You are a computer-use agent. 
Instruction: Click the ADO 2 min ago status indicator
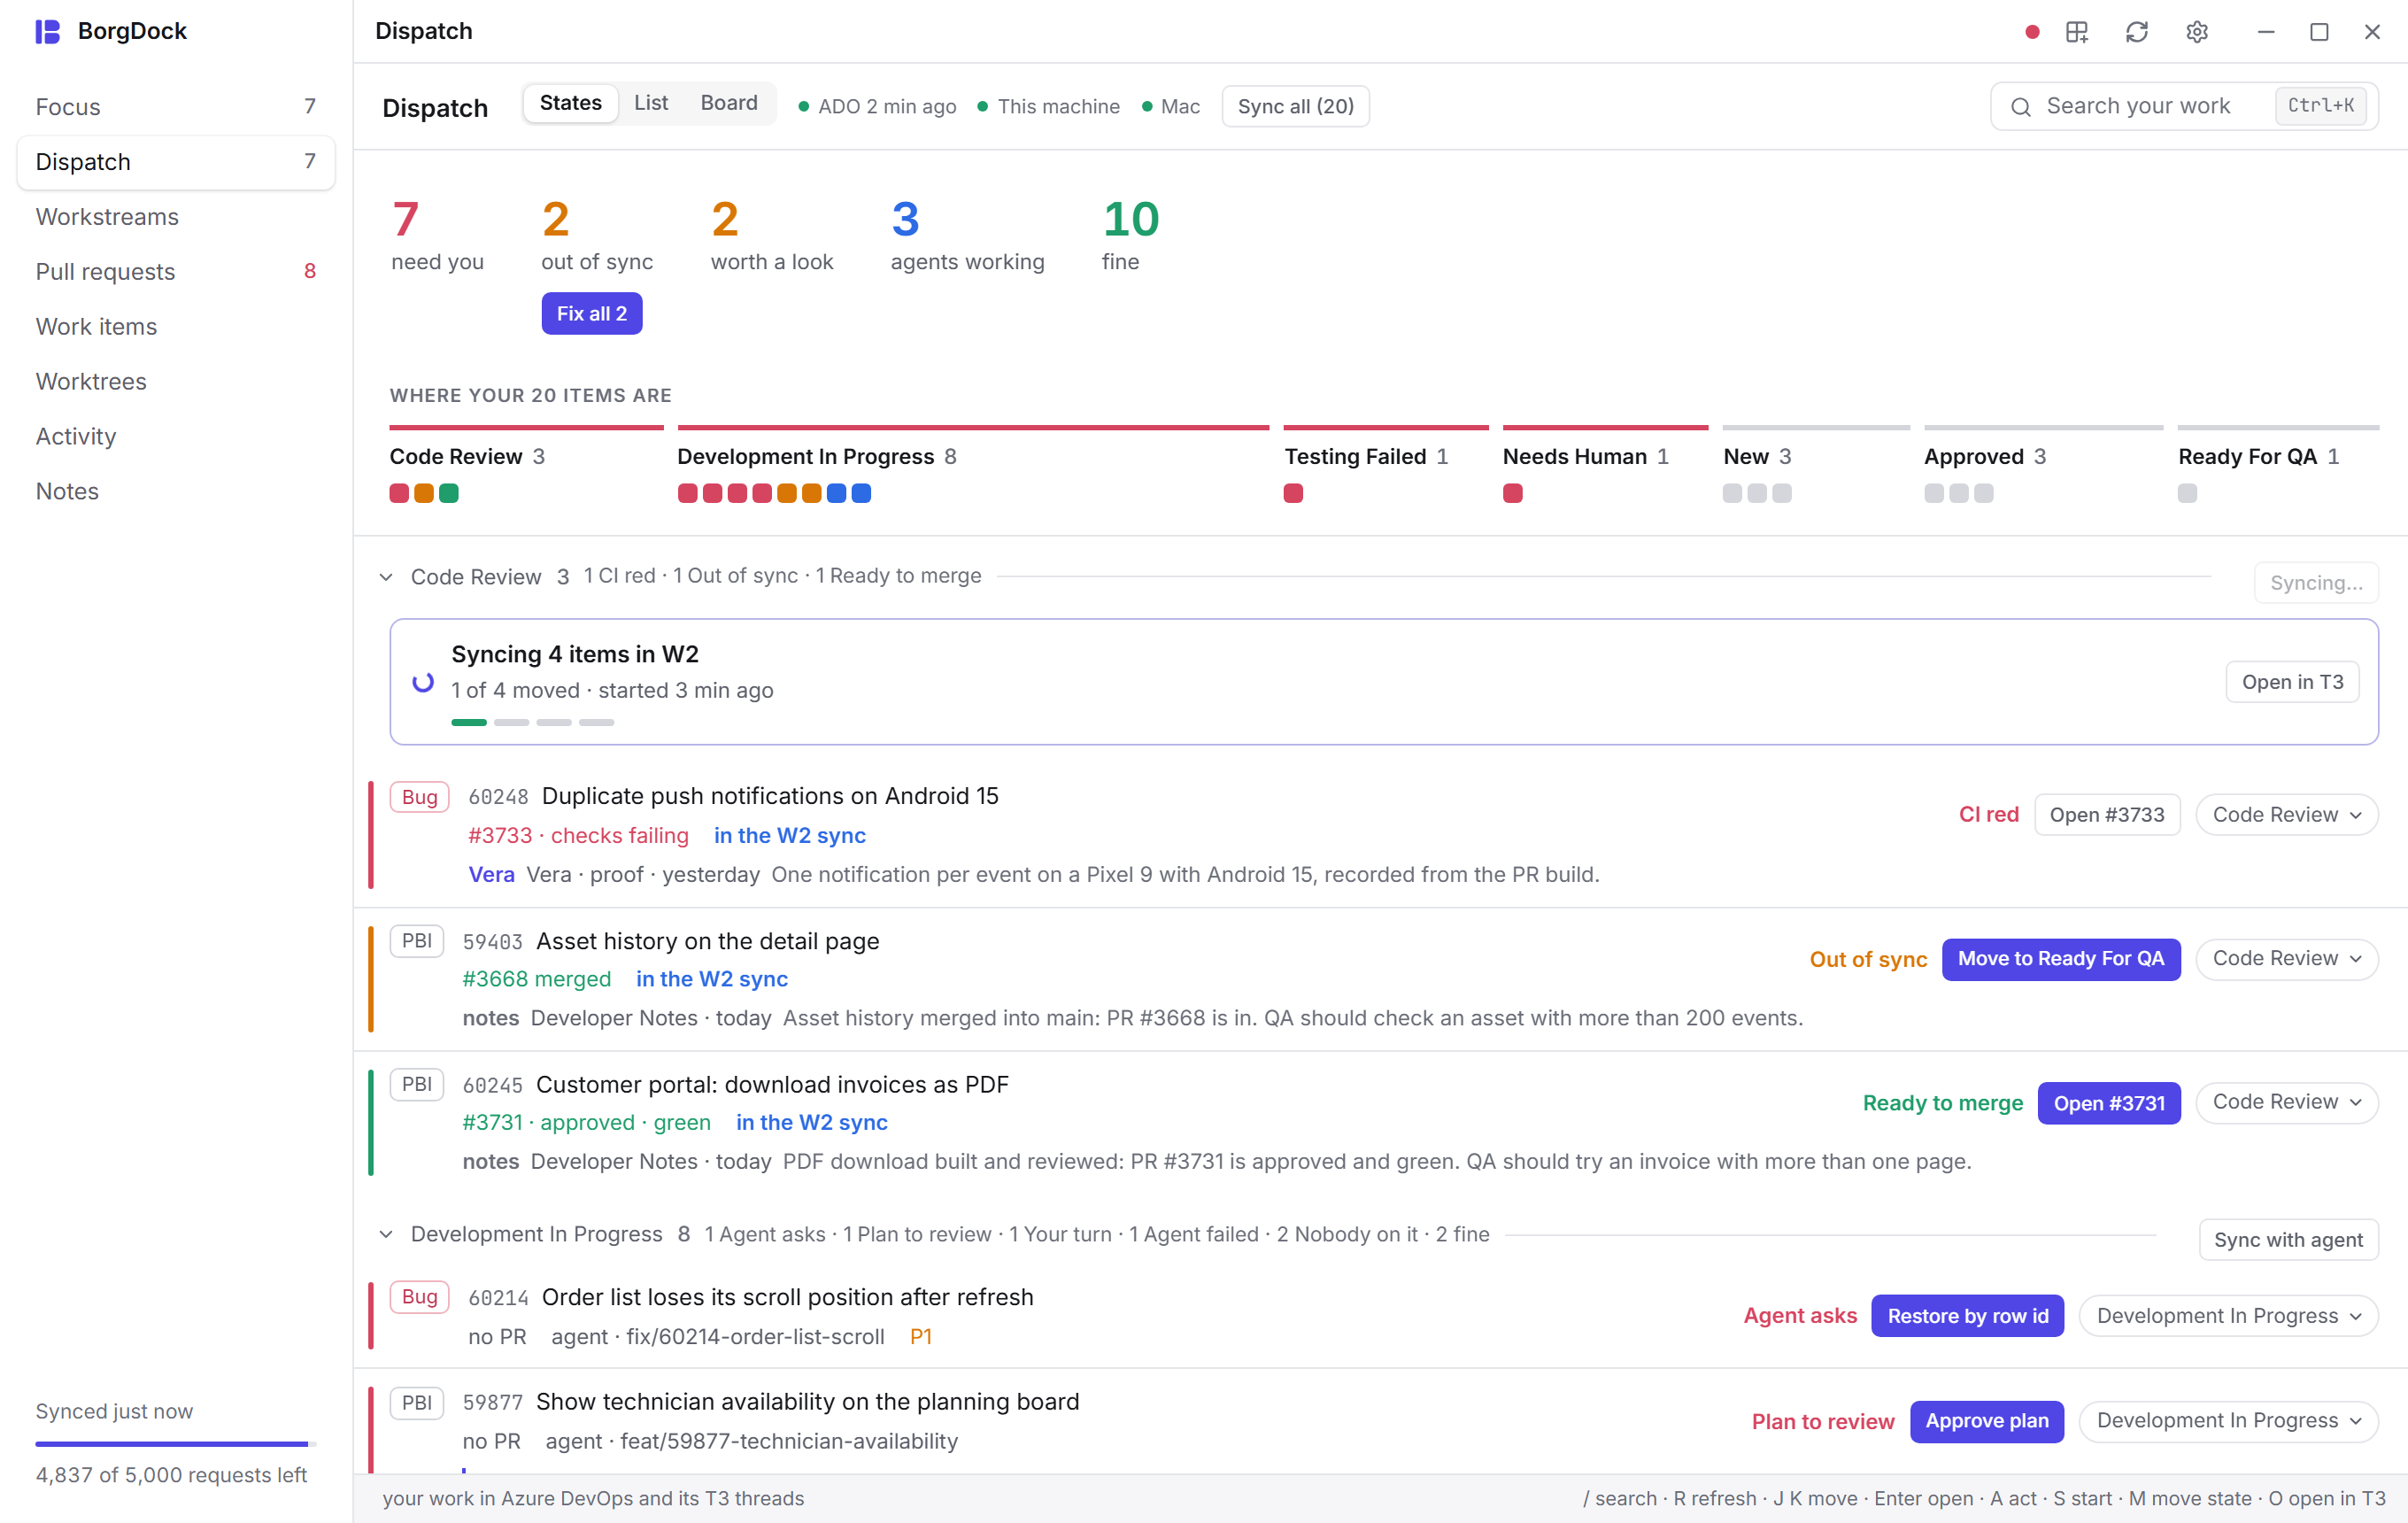coord(877,106)
